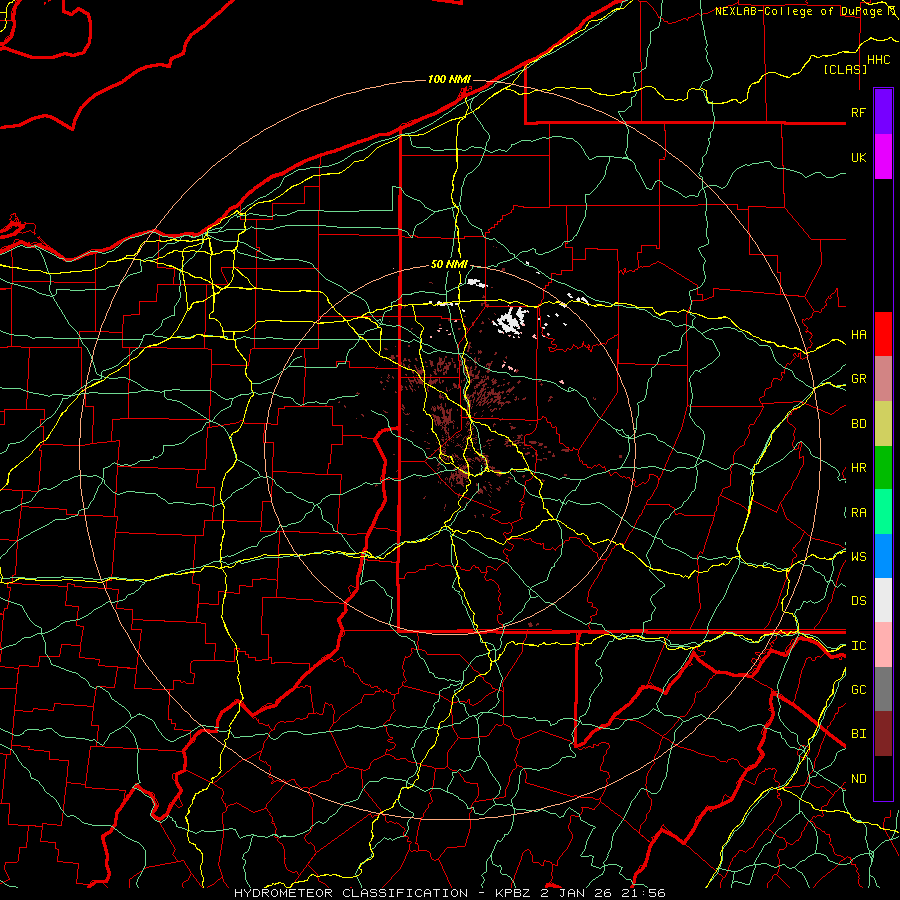Click the 100 NMI range ring label
The image size is (900, 900).
(449, 79)
